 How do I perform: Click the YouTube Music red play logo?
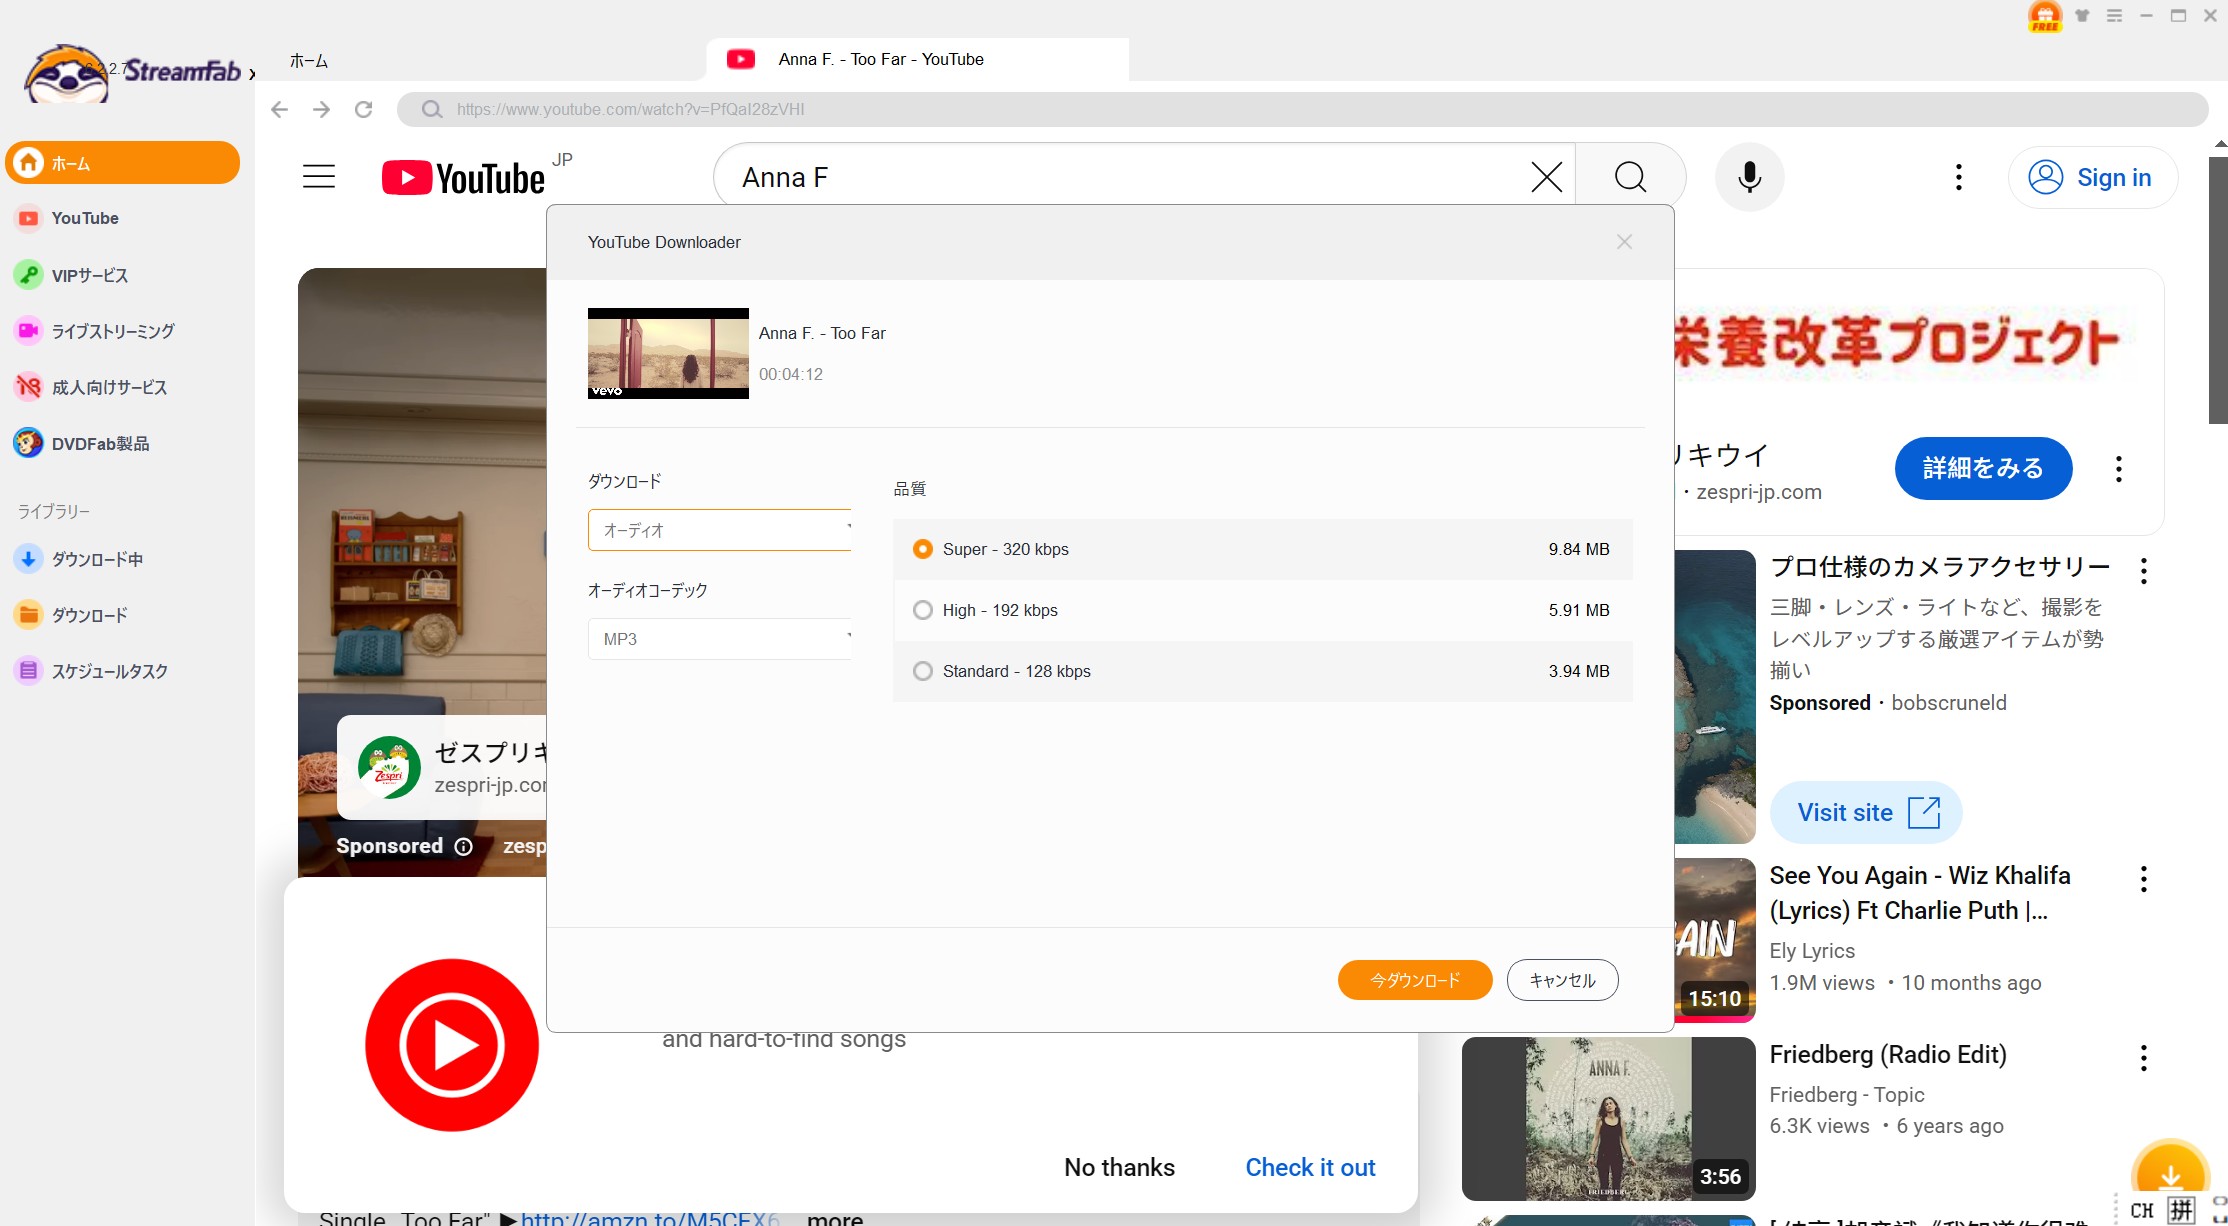pyautogui.click(x=452, y=1045)
